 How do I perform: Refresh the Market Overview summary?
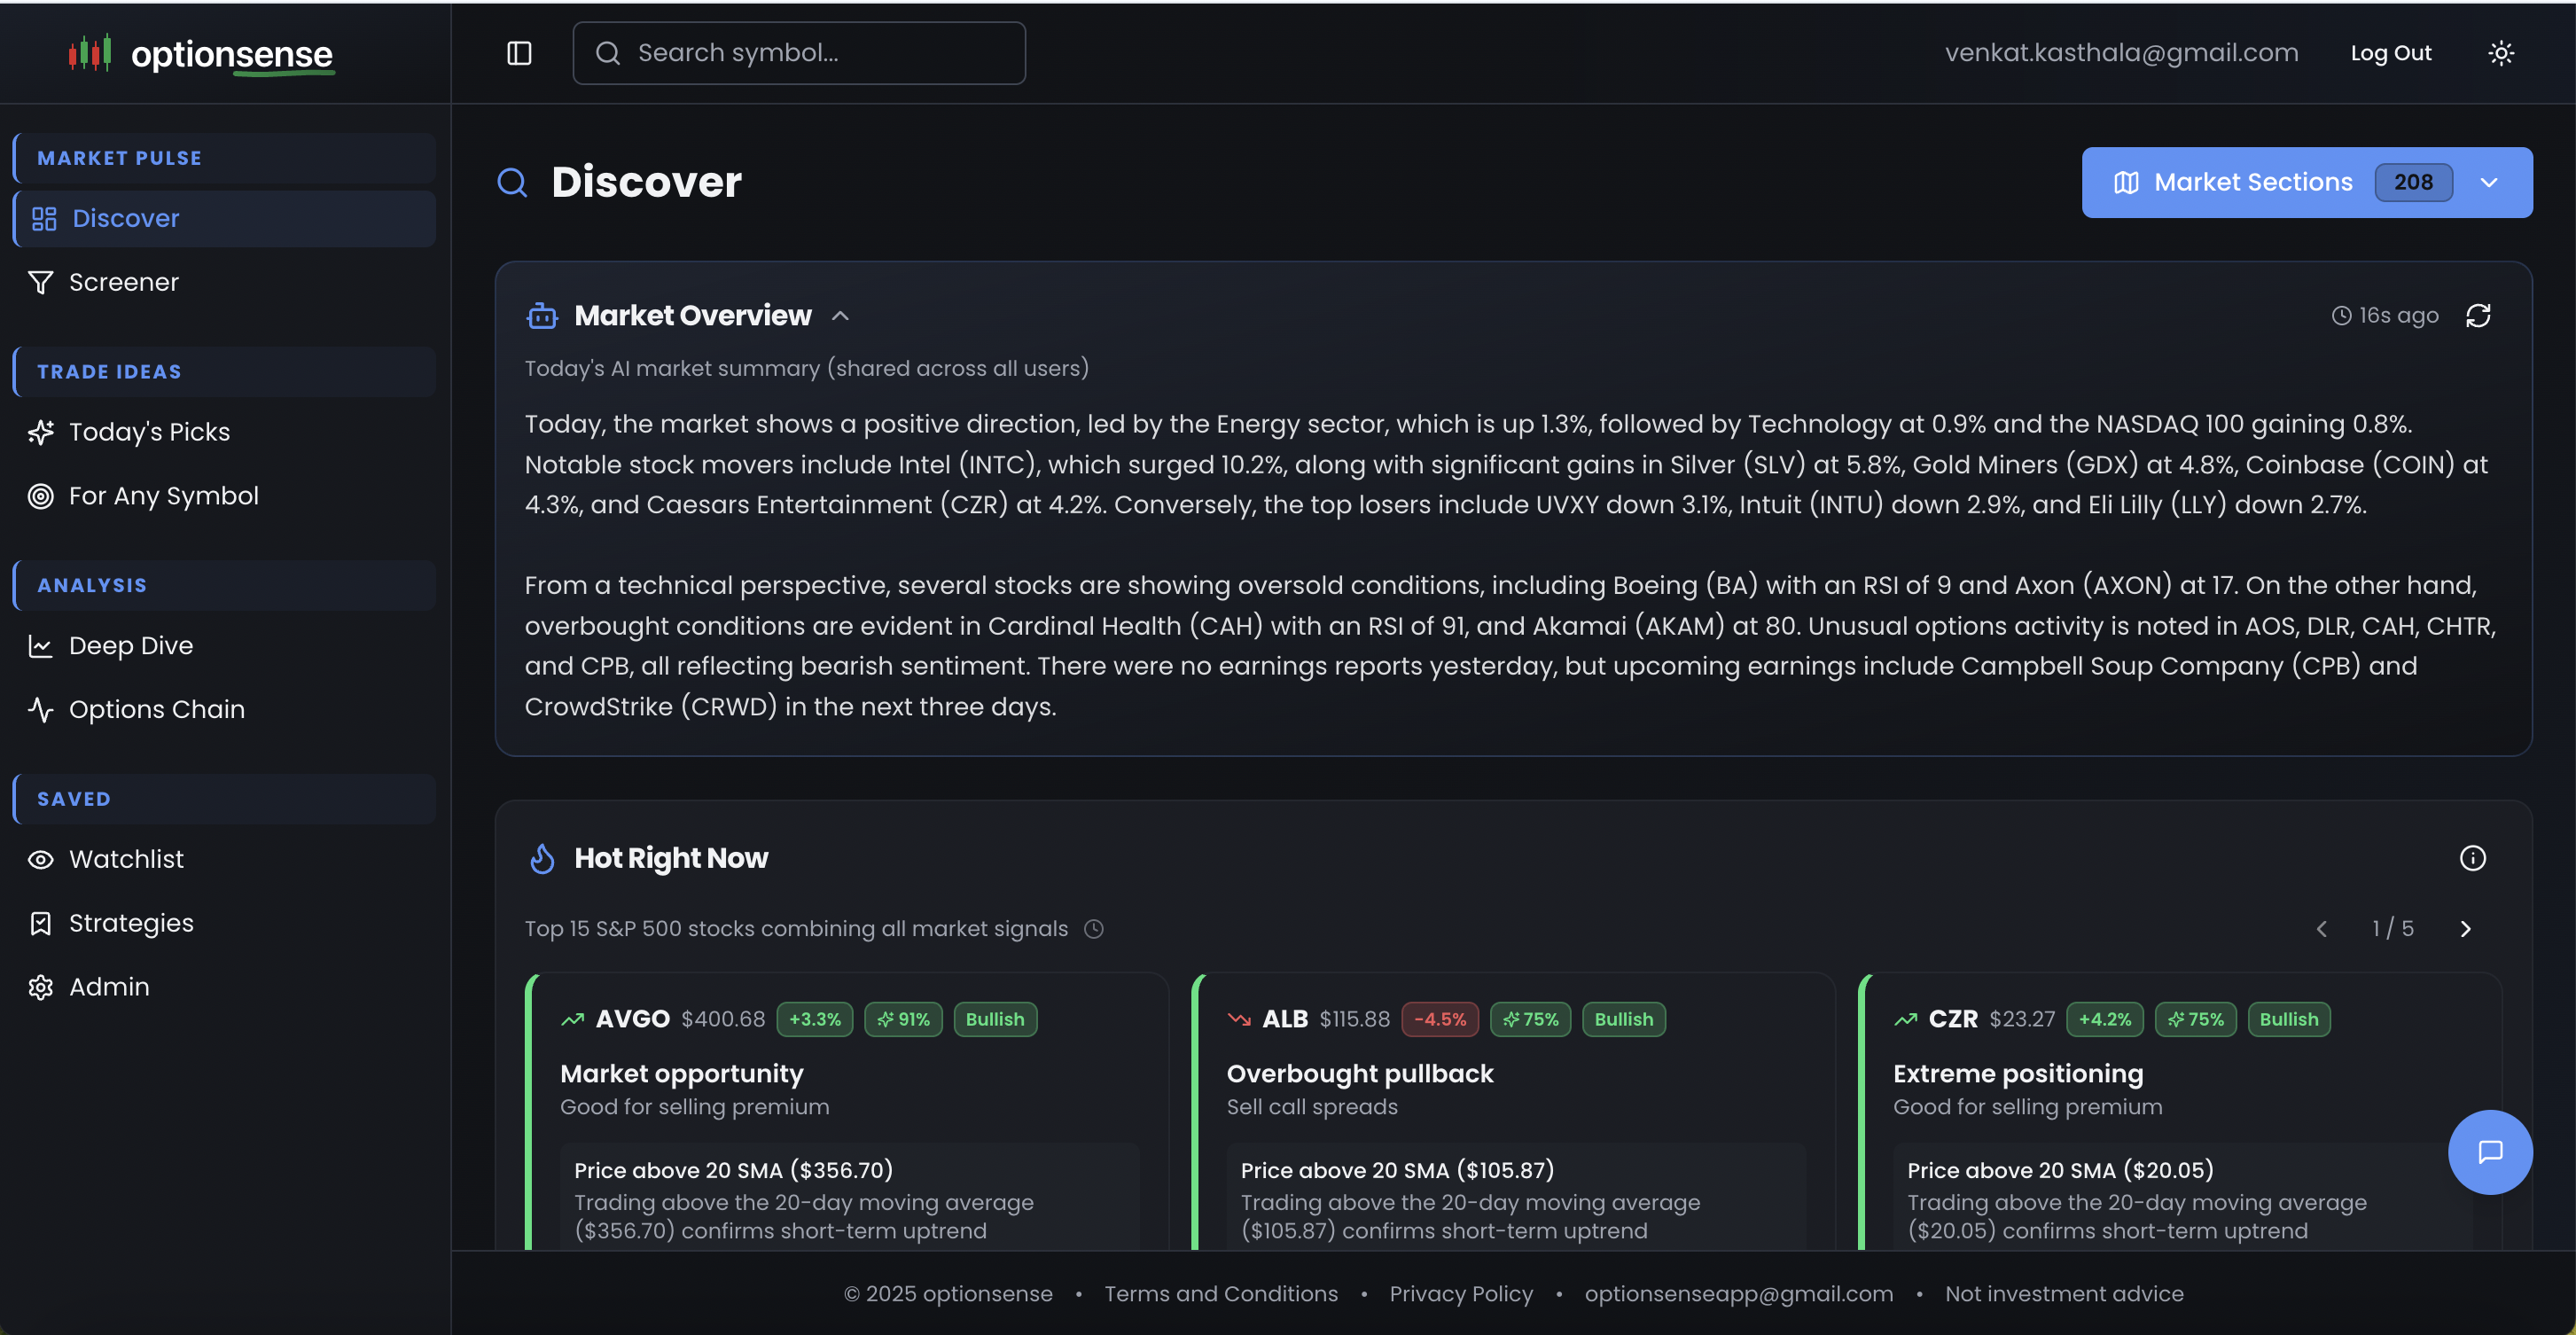tap(2478, 316)
